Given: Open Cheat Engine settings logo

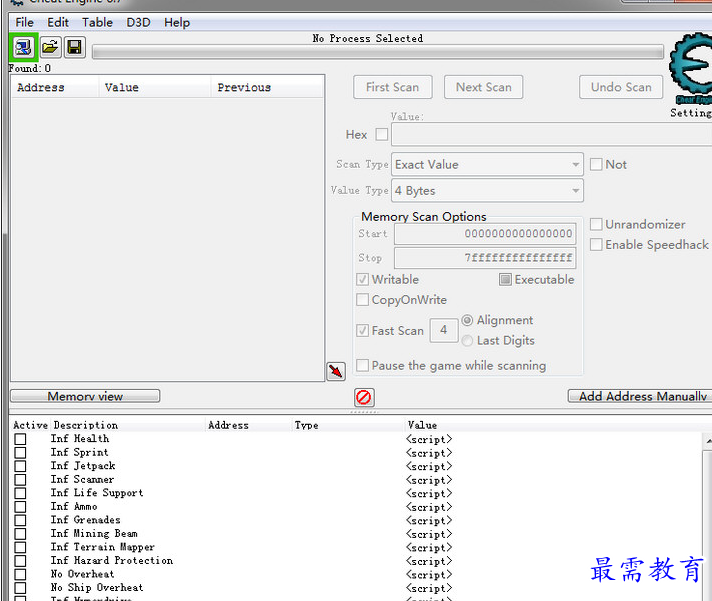Looking at the screenshot, I should tap(691, 68).
